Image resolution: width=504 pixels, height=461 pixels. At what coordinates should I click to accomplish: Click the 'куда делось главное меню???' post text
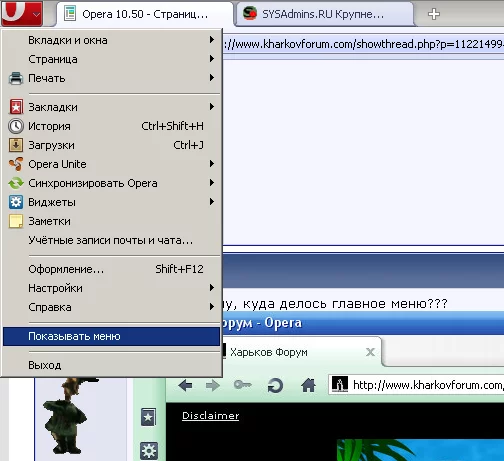tap(345, 304)
